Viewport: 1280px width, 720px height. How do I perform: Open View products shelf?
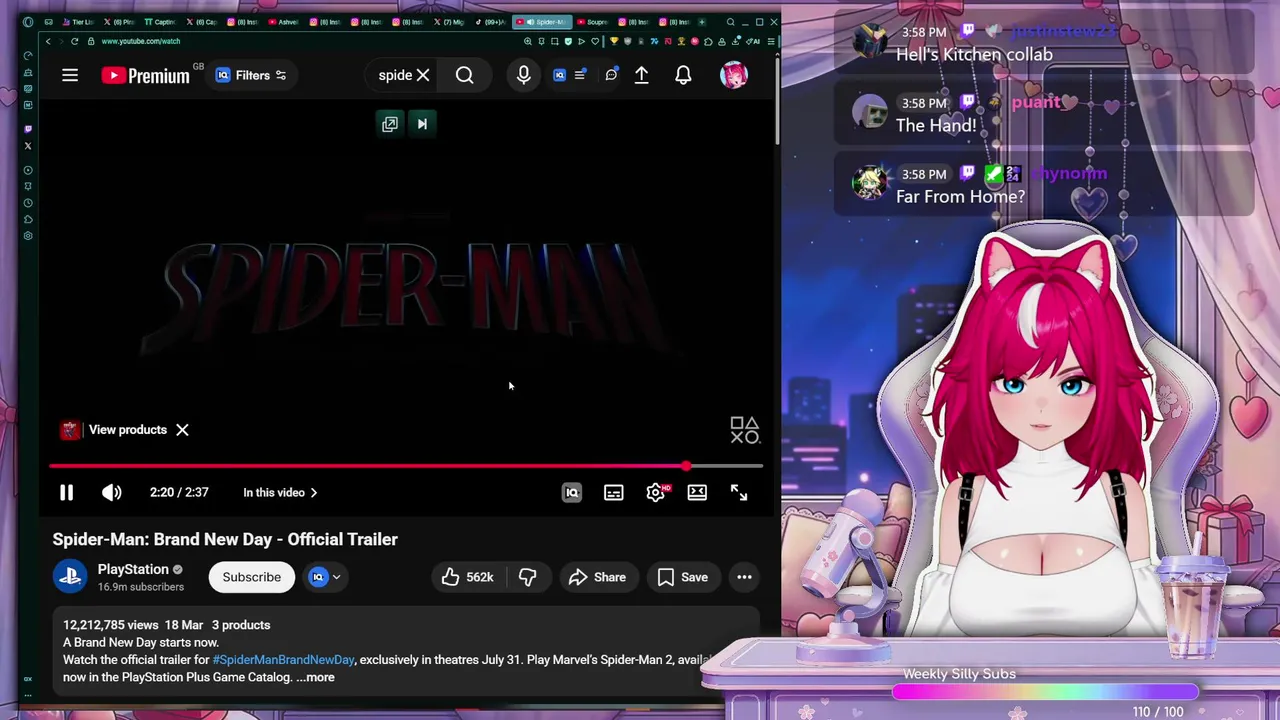tap(114, 430)
